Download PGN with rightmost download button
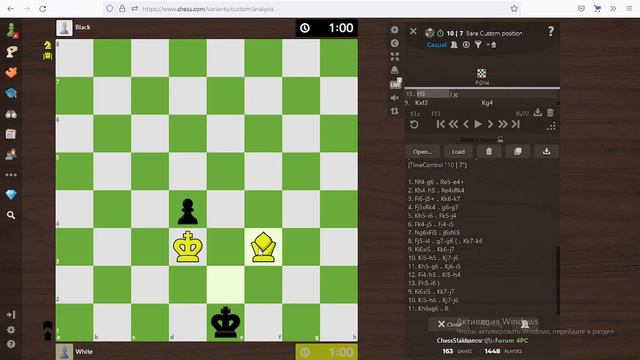Image resolution: width=640 pixels, height=360 pixels. [546, 152]
